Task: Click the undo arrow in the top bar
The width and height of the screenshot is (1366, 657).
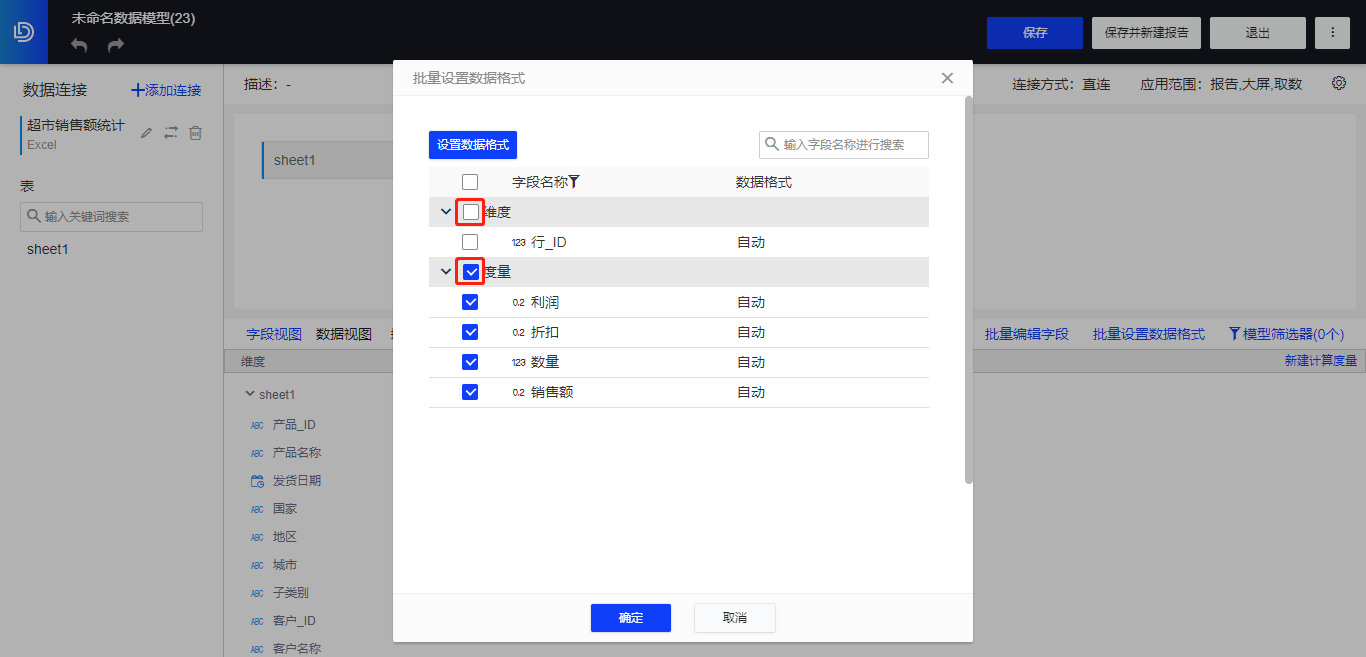Action: pyautogui.click(x=78, y=44)
